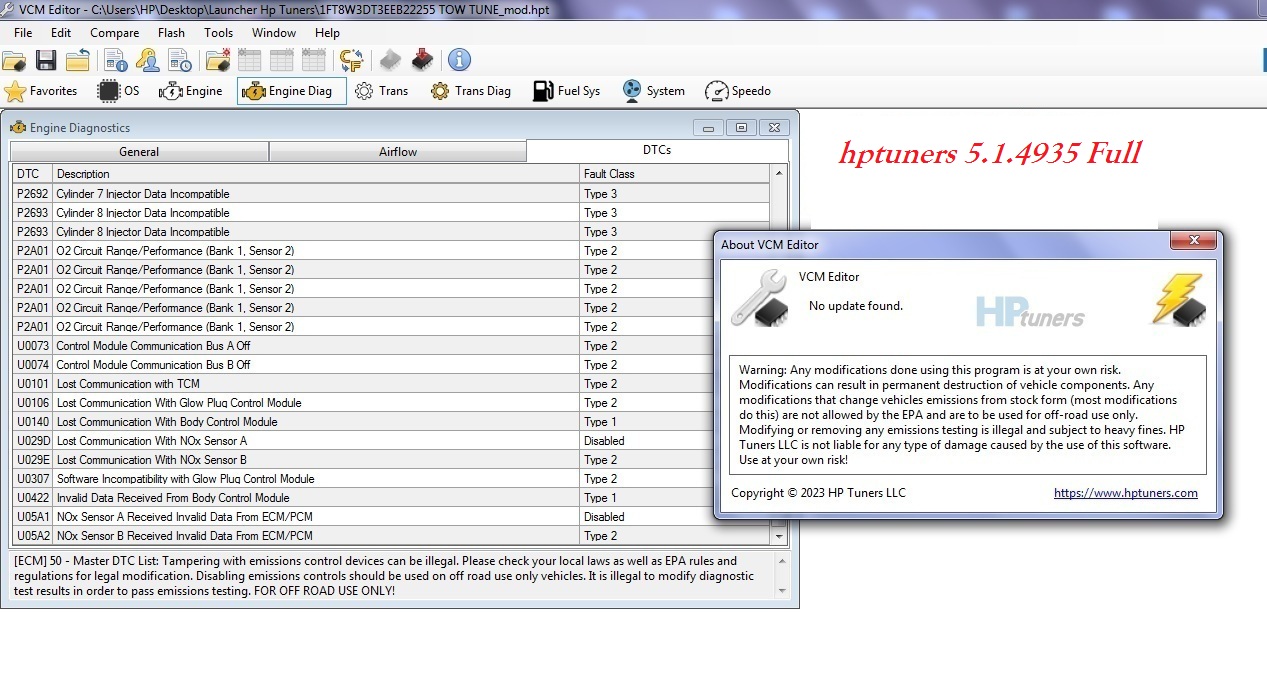
Task: Open the OS chip section
Action: coord(119,91)
